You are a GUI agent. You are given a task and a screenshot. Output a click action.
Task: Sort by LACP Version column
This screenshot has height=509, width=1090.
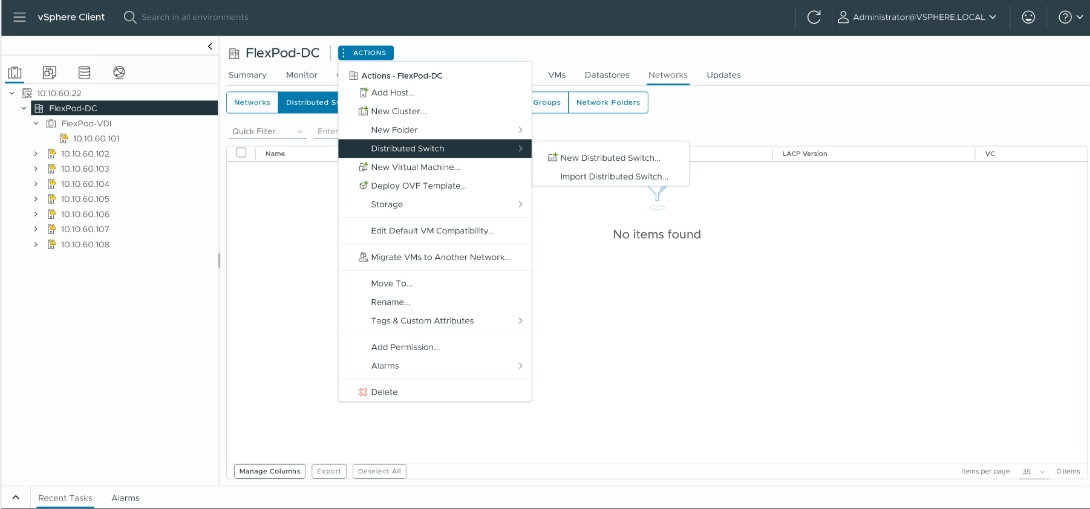[x=804, y=154]
